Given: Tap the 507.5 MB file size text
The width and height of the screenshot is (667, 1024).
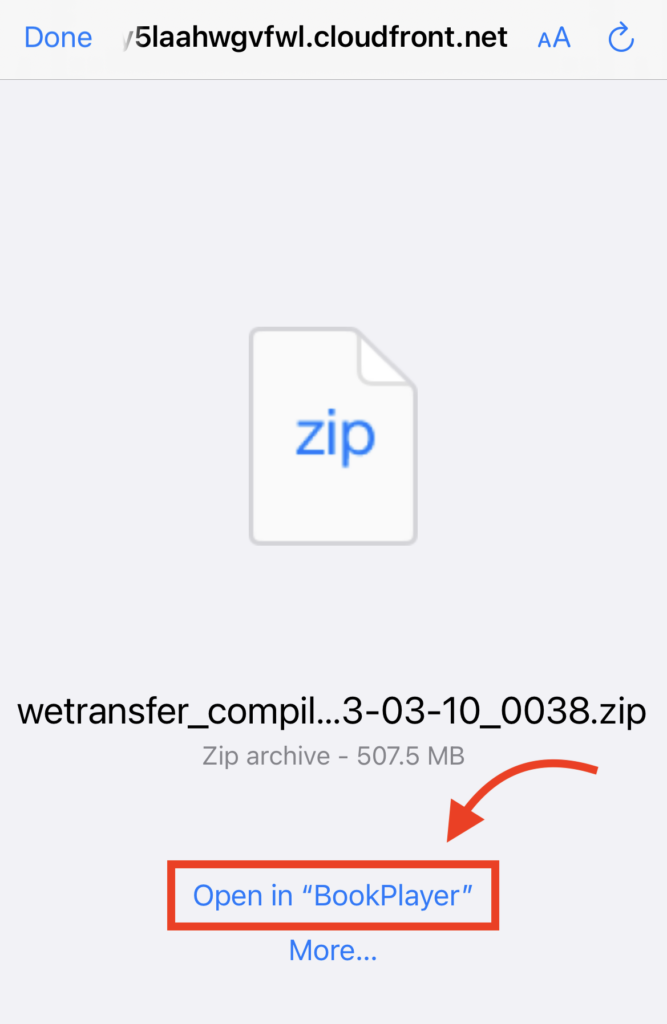Looking at the screenshot, I should point(410,756).
